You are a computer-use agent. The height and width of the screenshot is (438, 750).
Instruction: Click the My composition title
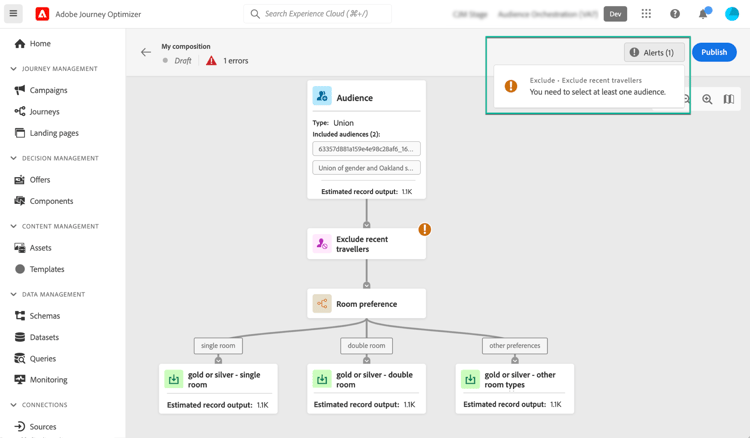tap(186, 46)
